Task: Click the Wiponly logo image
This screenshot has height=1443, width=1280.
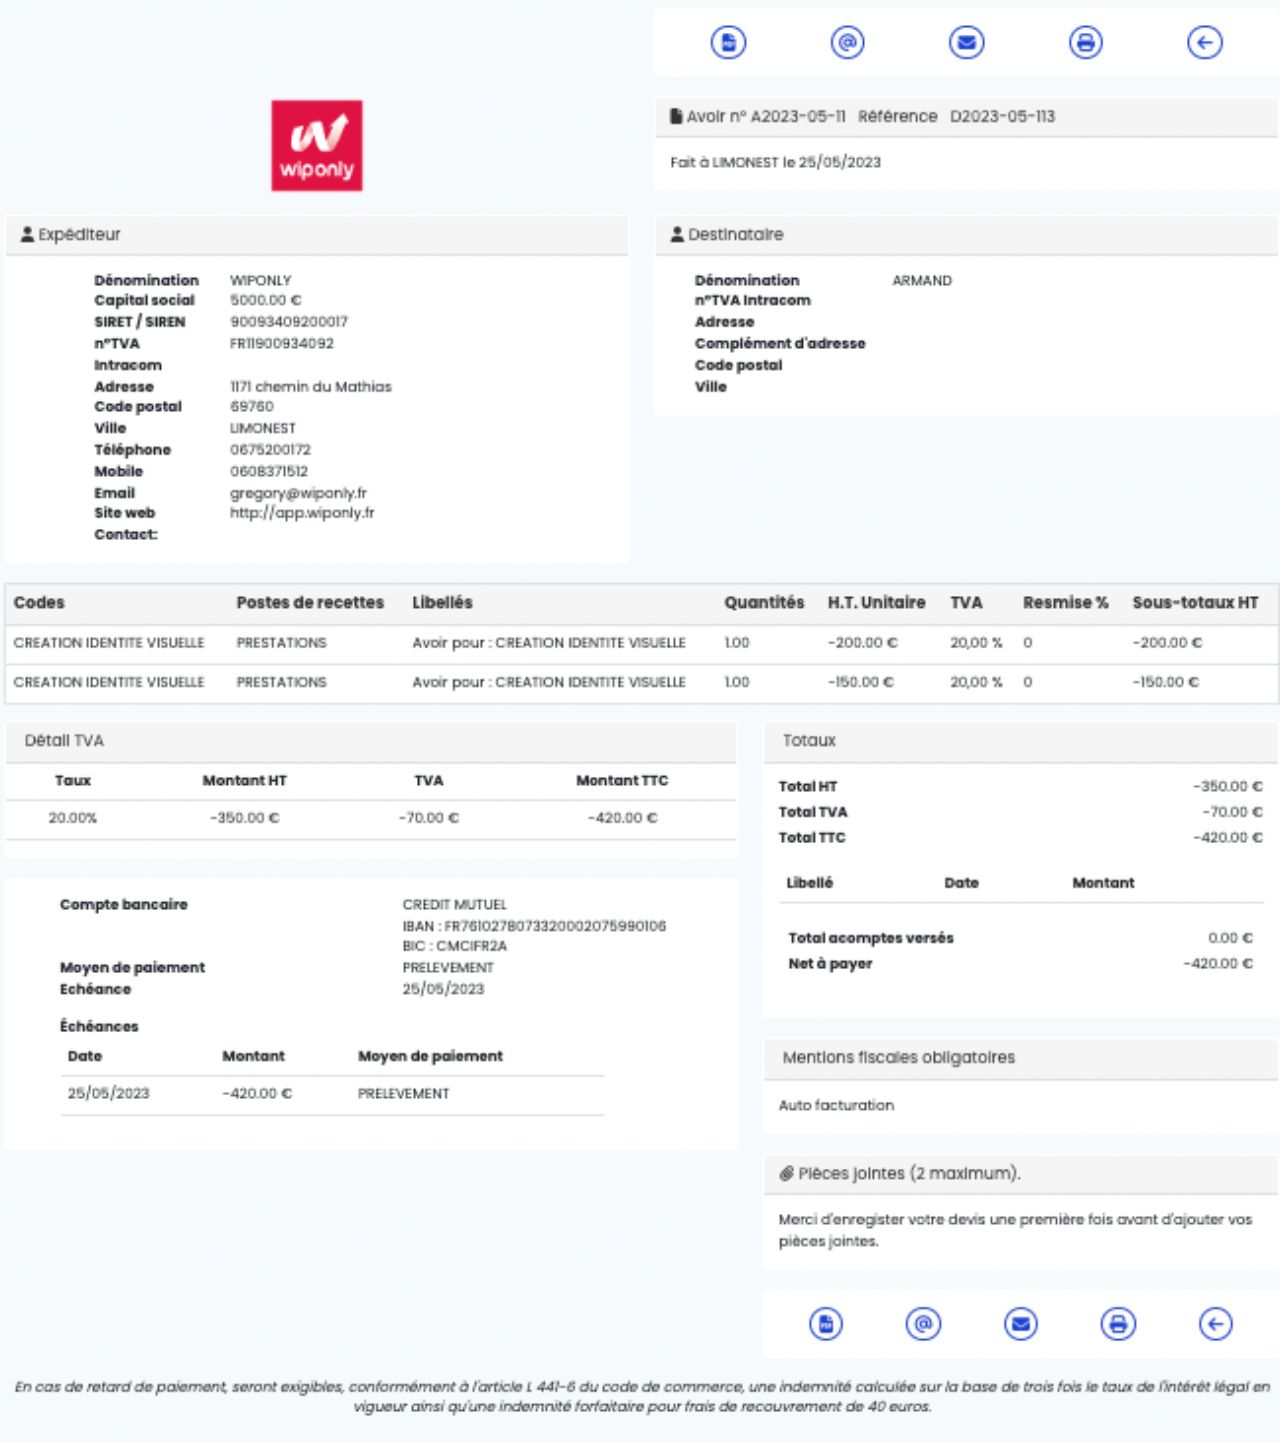Action: coord(317,146)
